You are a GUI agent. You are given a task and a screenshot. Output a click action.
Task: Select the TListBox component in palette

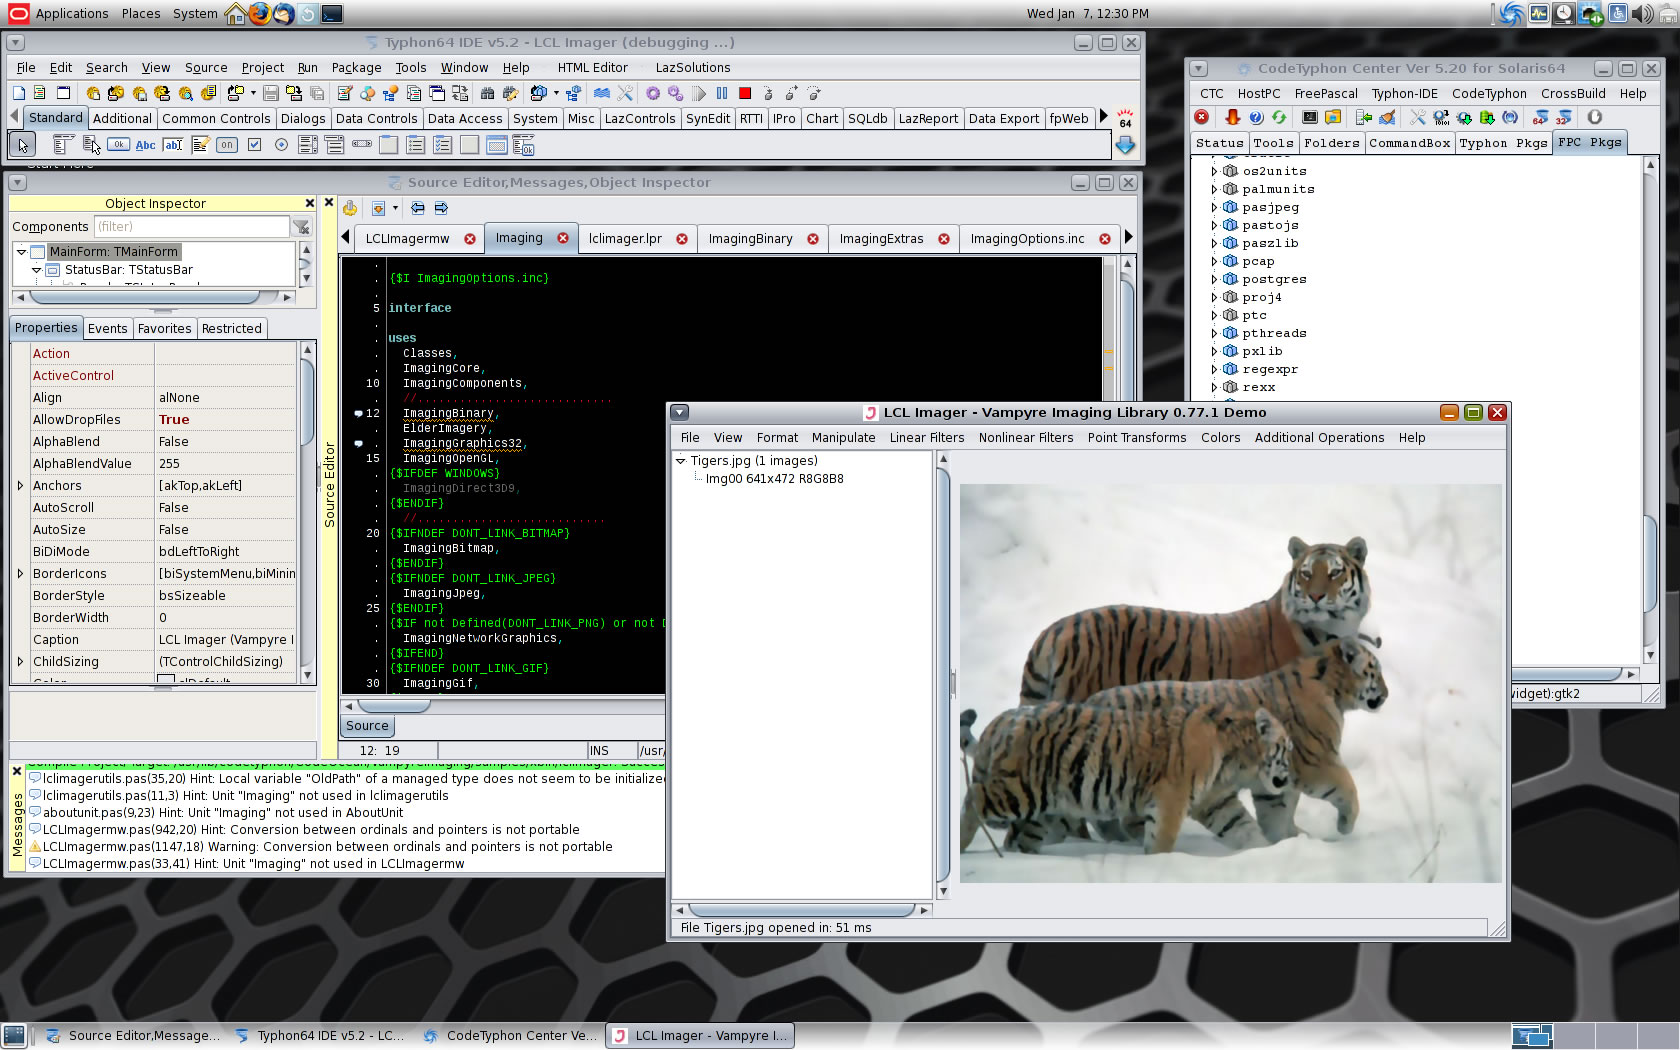pos(308,145)
